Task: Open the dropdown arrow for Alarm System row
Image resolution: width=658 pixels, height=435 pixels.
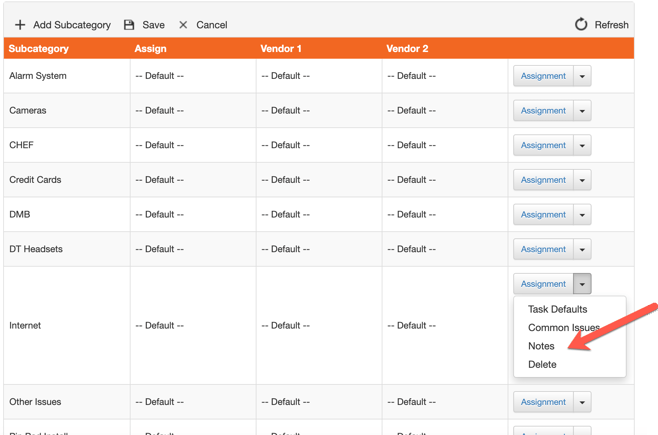Action: 582,76
